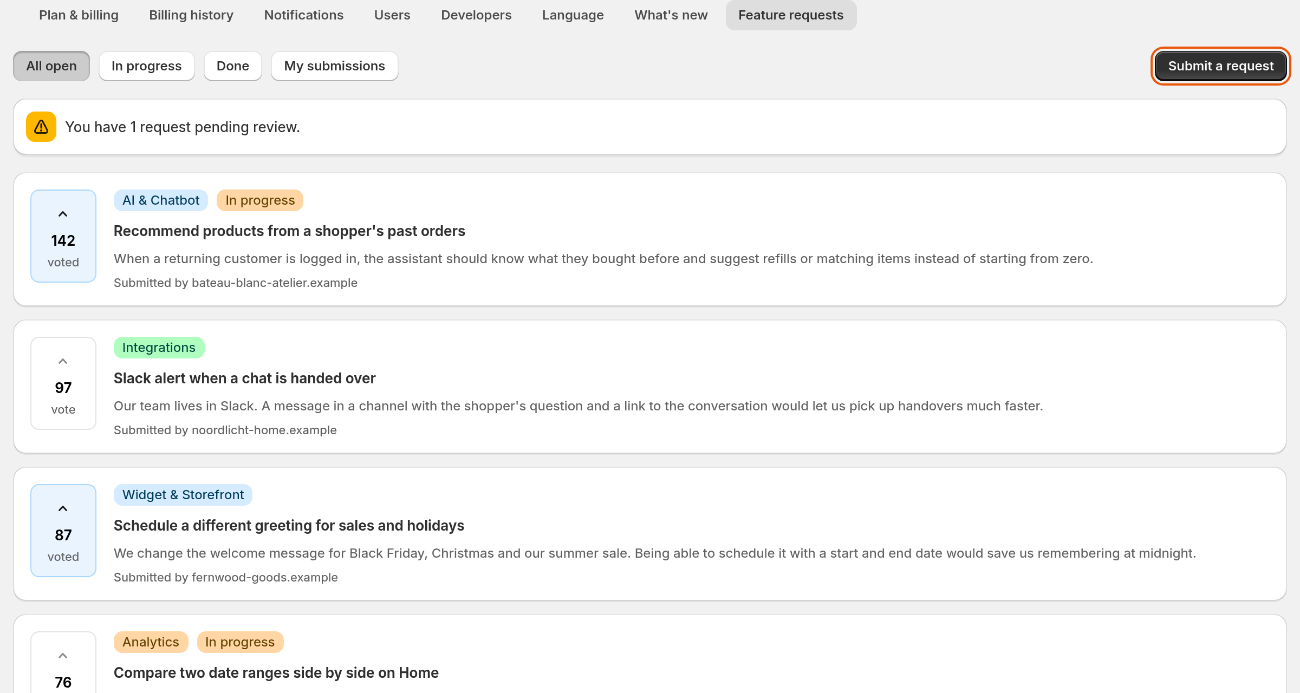Filter requests by All open
Image resolution: width=1300 pixels, height=693 pixels.
pos(52,66)
